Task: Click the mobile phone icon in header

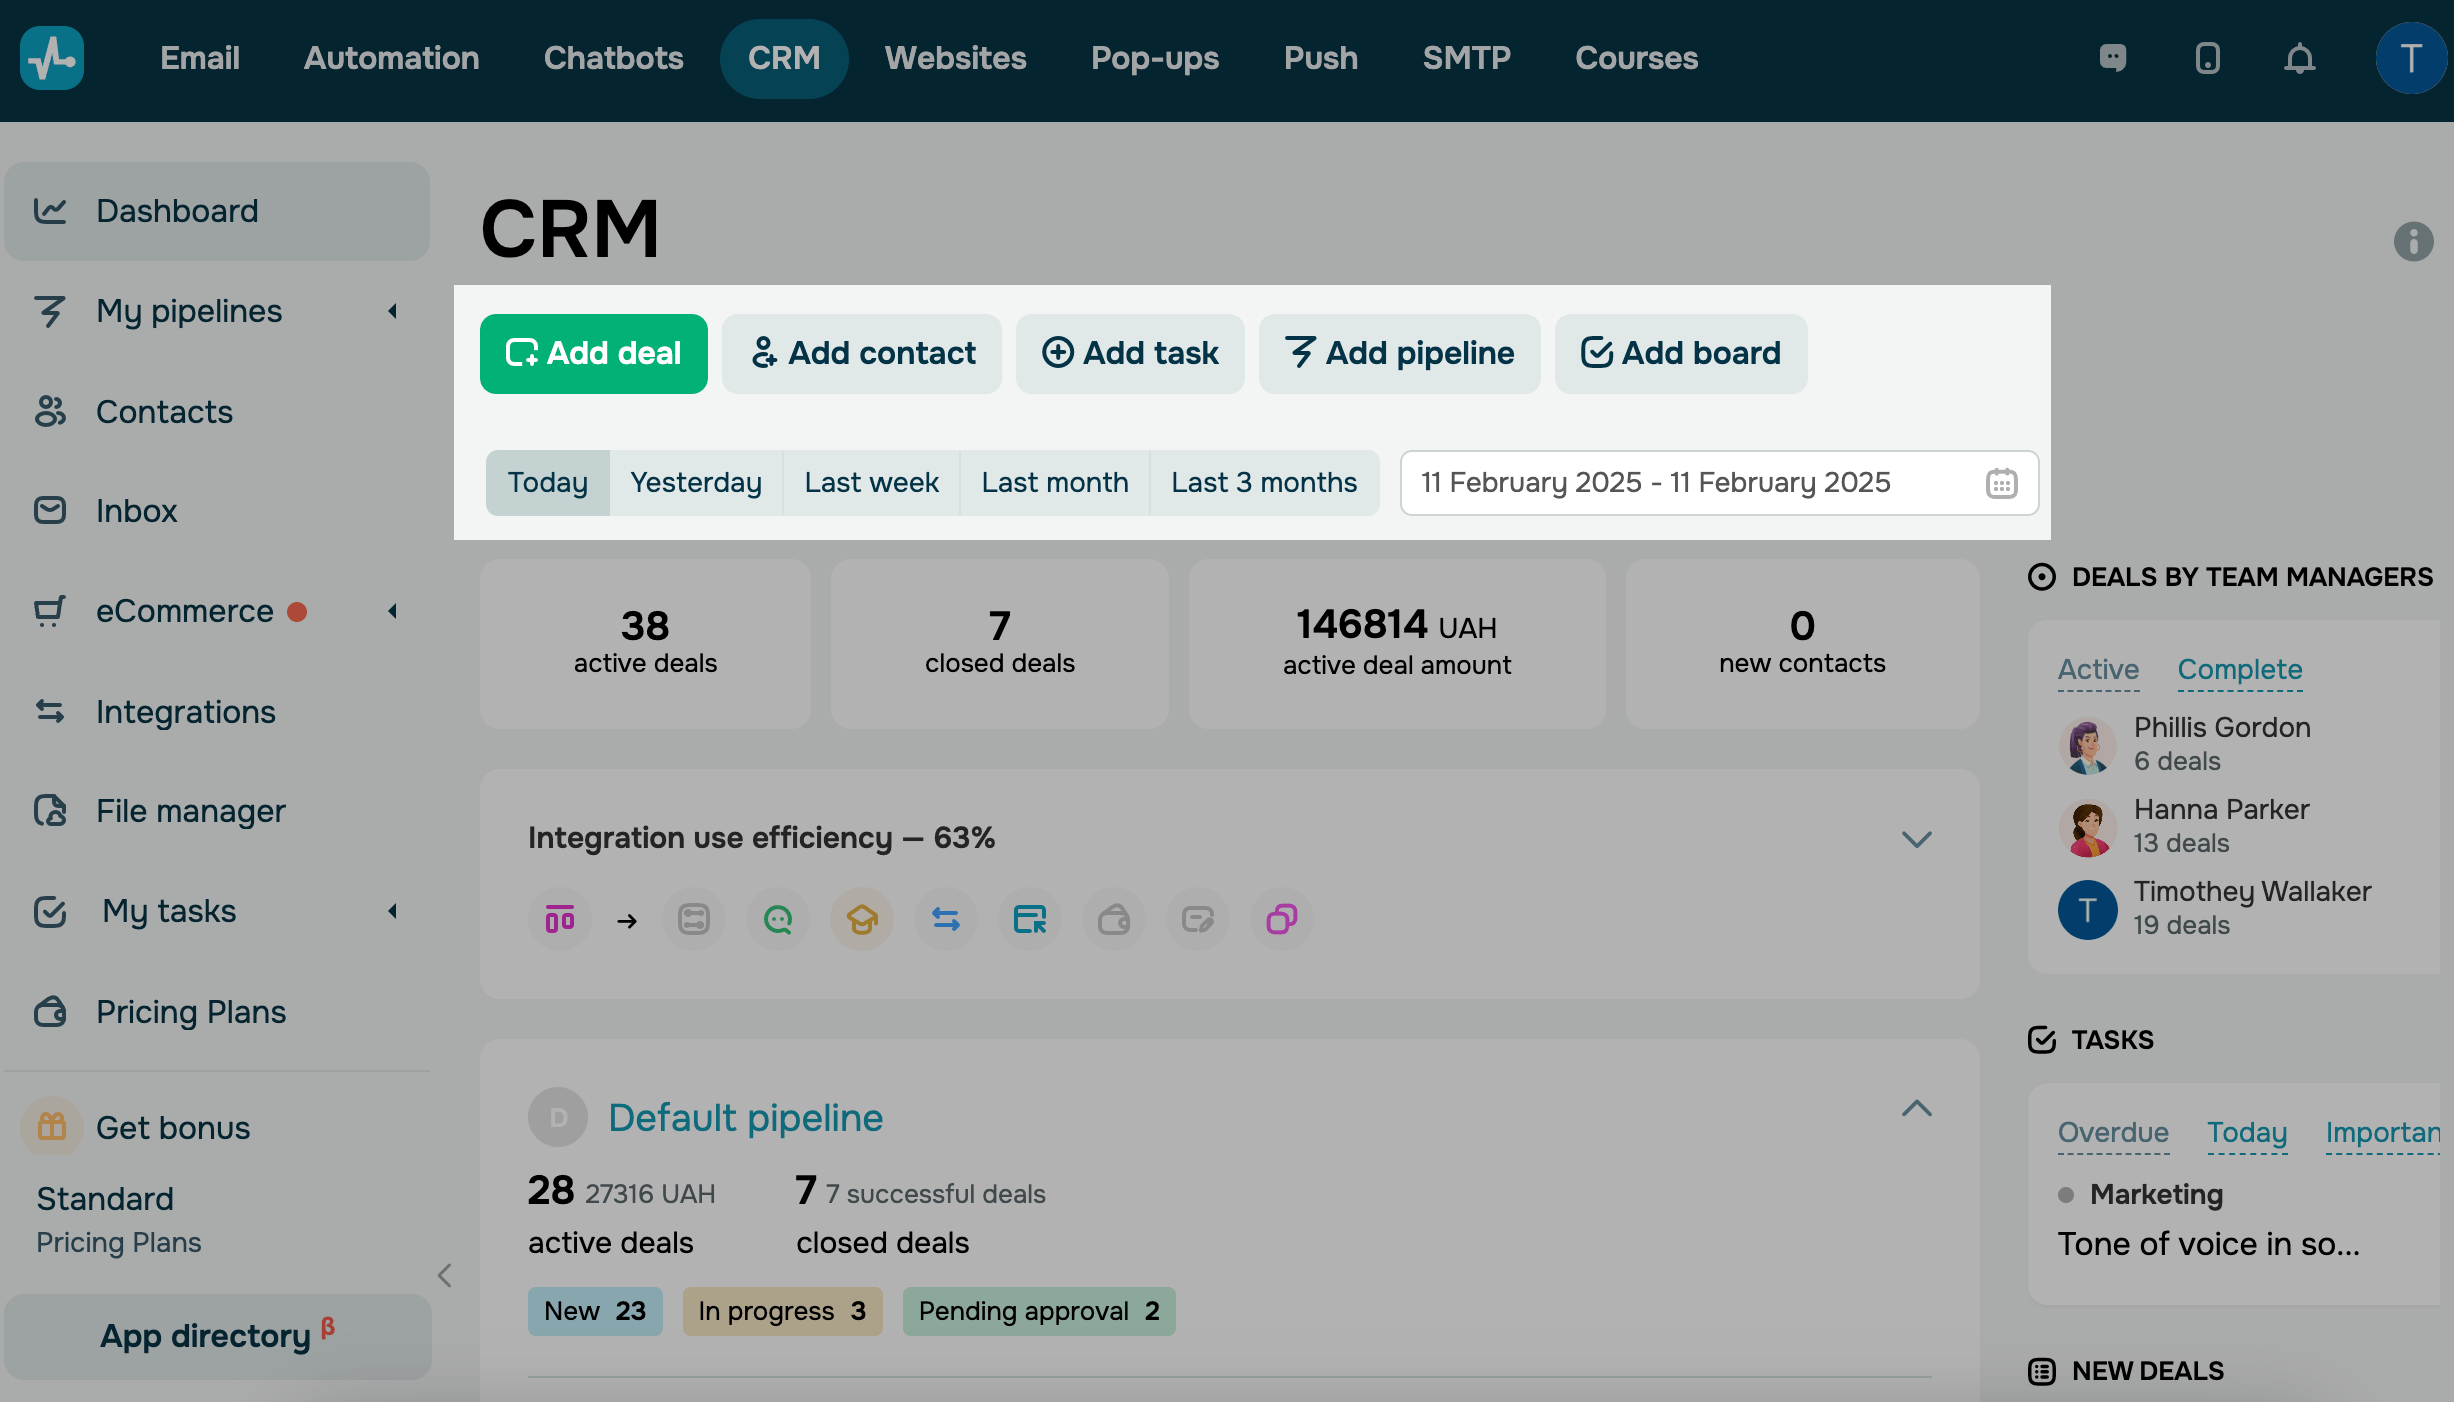Action: 2207,59
